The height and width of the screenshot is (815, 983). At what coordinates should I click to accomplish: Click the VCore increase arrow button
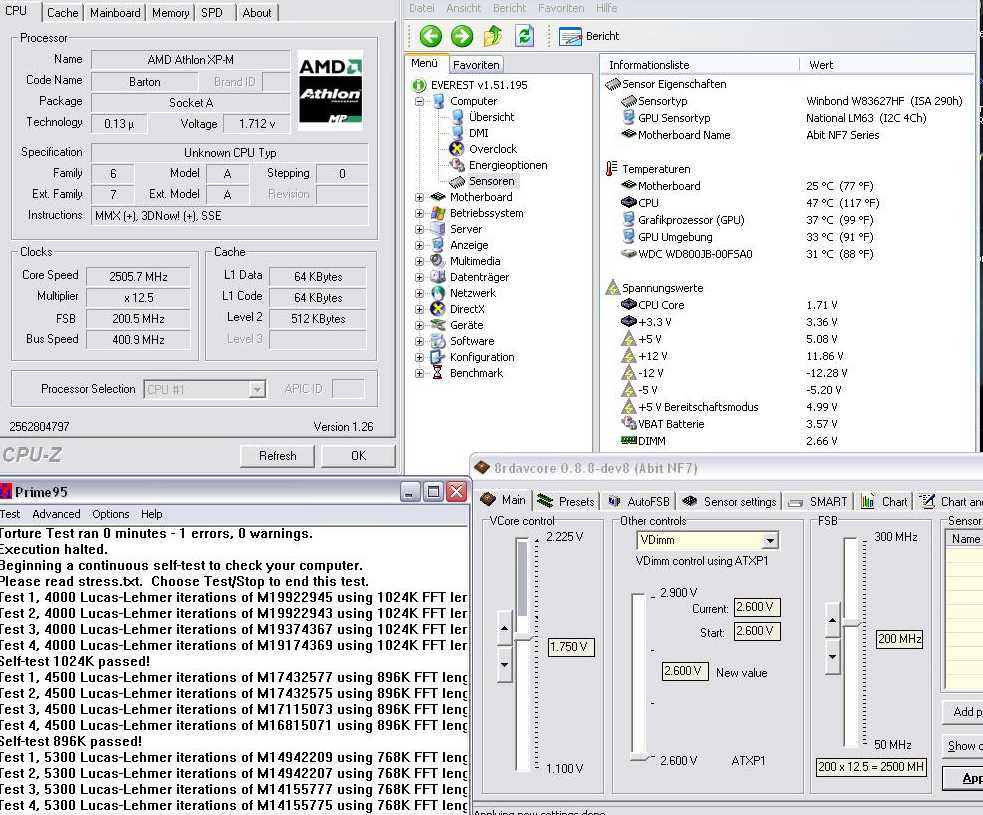pyautogui.click(x=505, y=628)
